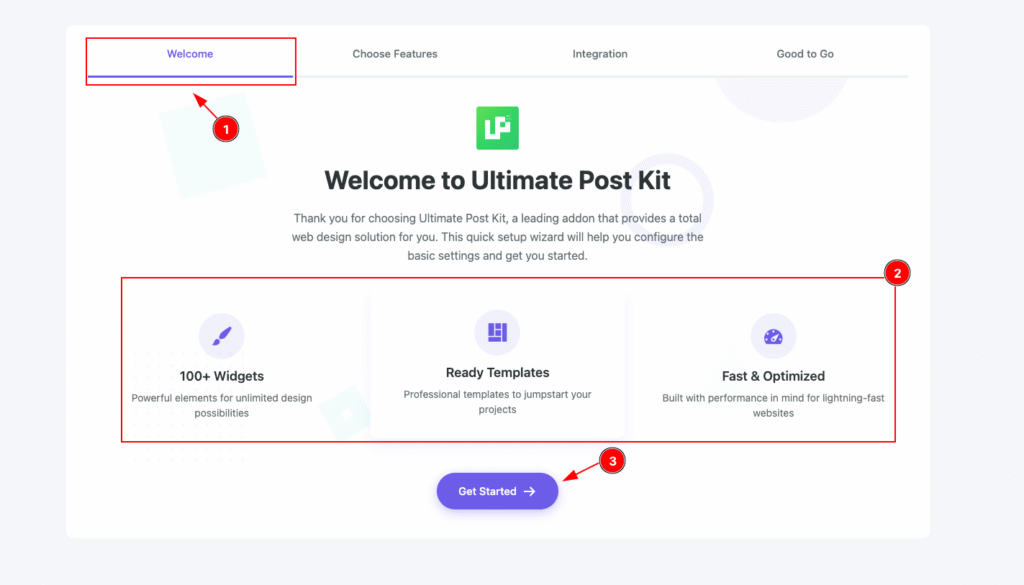Select the 100+ Widgets card title
This screenshot has height=585, width=1024.
tap(222, 377)
